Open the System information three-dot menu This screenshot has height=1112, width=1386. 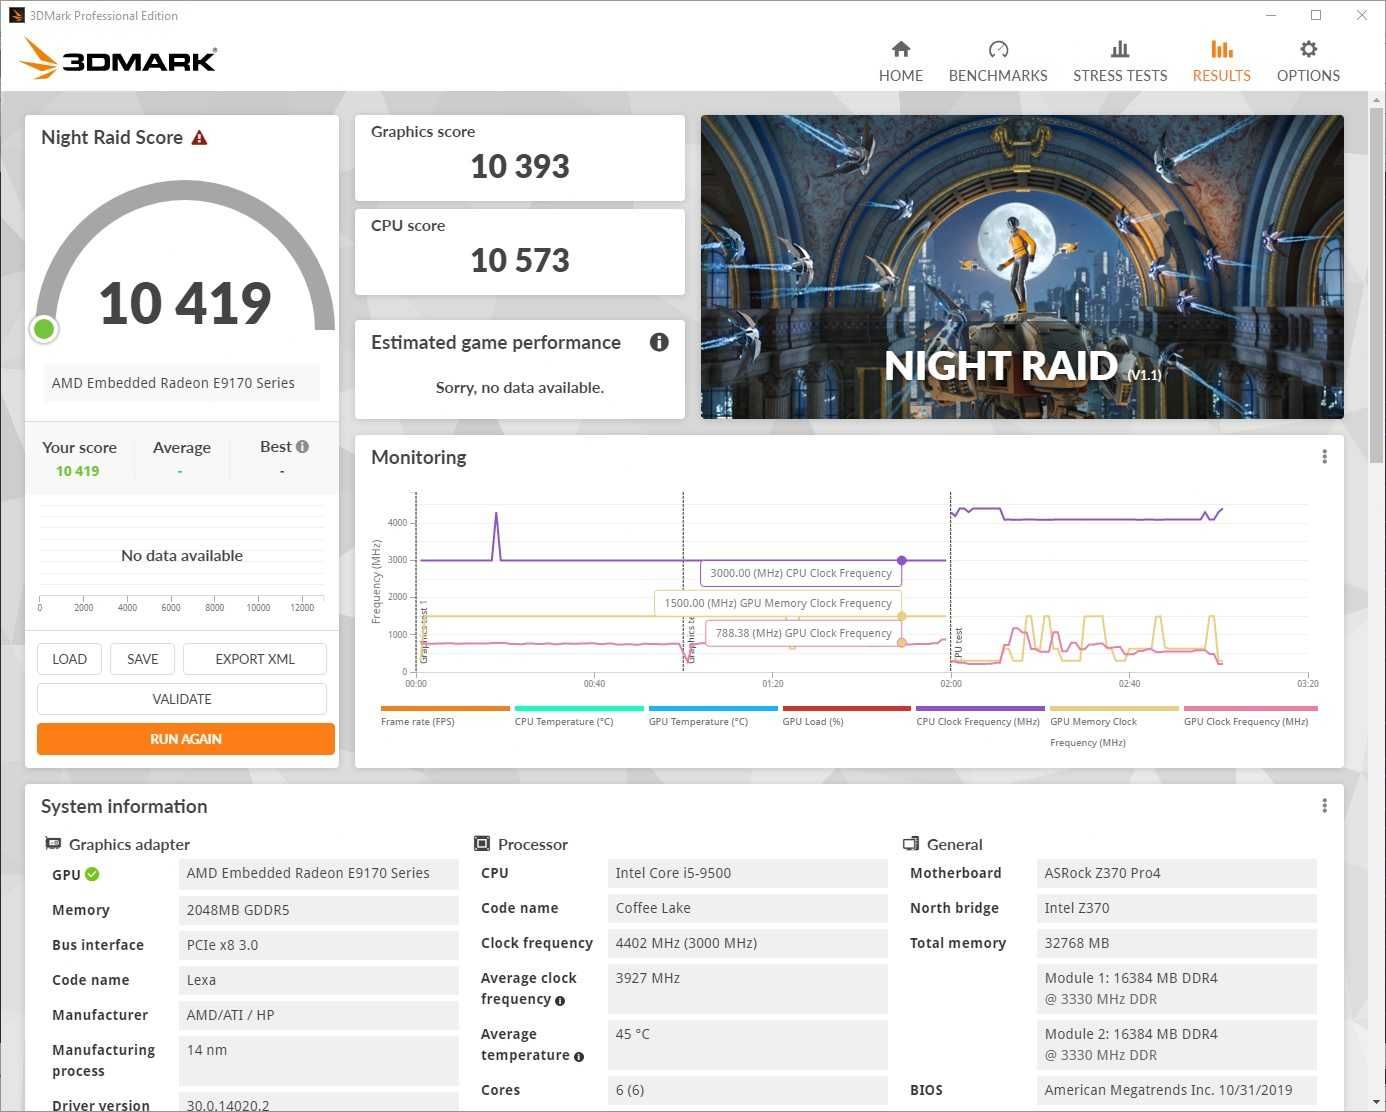tap(1324, 806)
